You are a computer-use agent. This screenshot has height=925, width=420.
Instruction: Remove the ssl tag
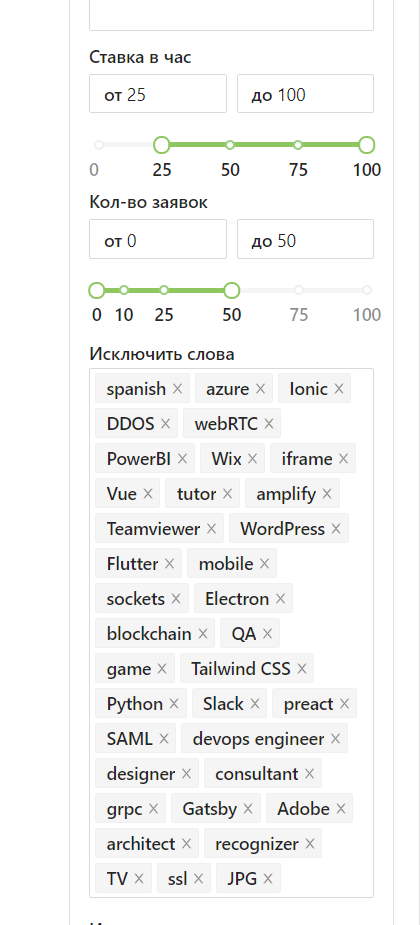point(198,879)
